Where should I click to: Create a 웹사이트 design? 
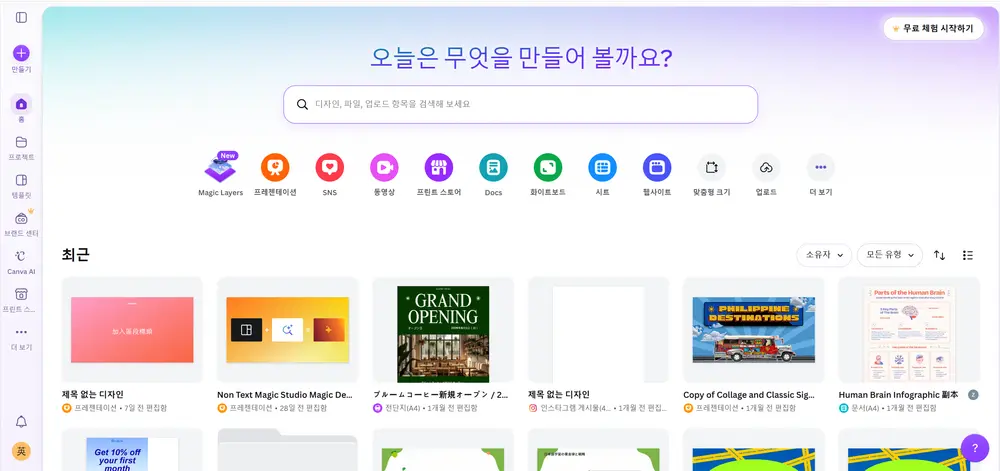tap(657, 168)
